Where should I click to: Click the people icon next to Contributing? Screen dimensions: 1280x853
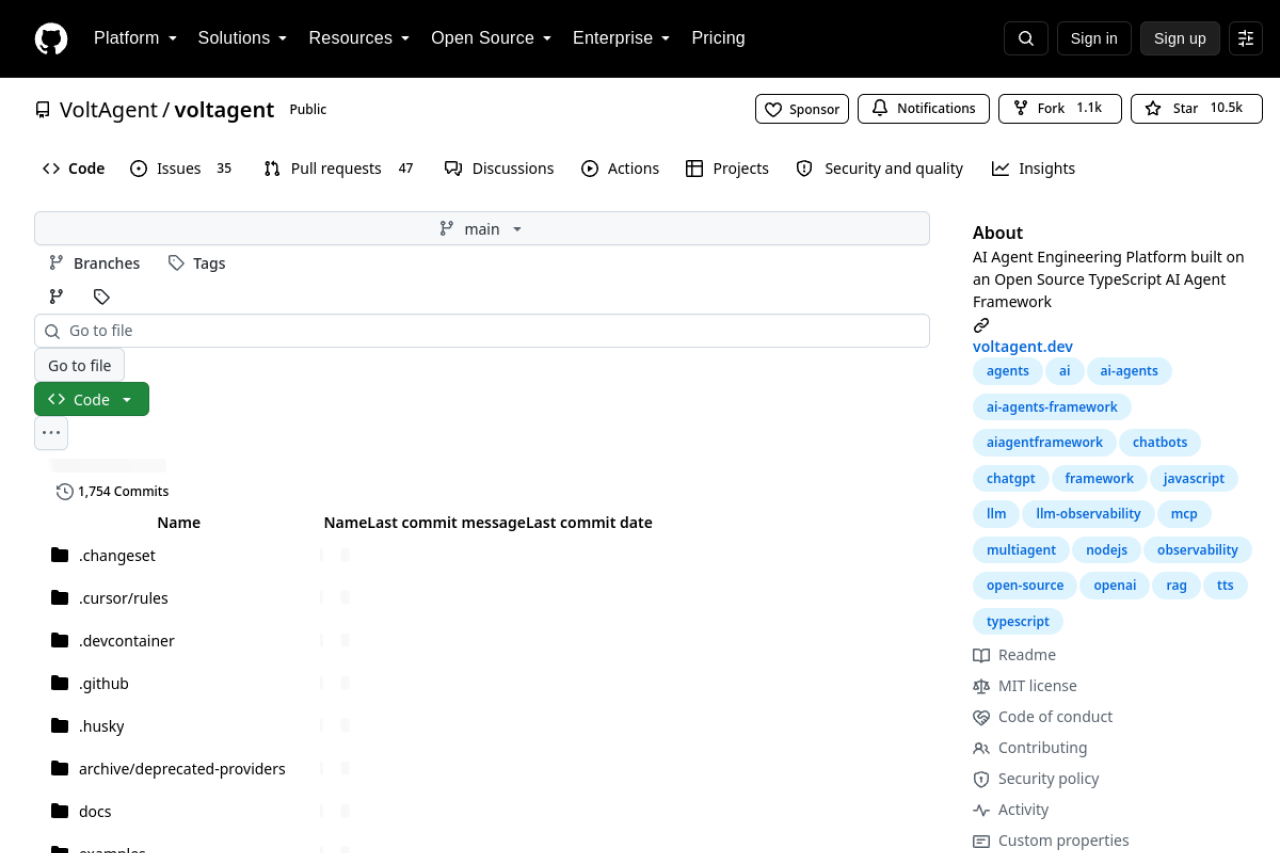click(981, 748)
